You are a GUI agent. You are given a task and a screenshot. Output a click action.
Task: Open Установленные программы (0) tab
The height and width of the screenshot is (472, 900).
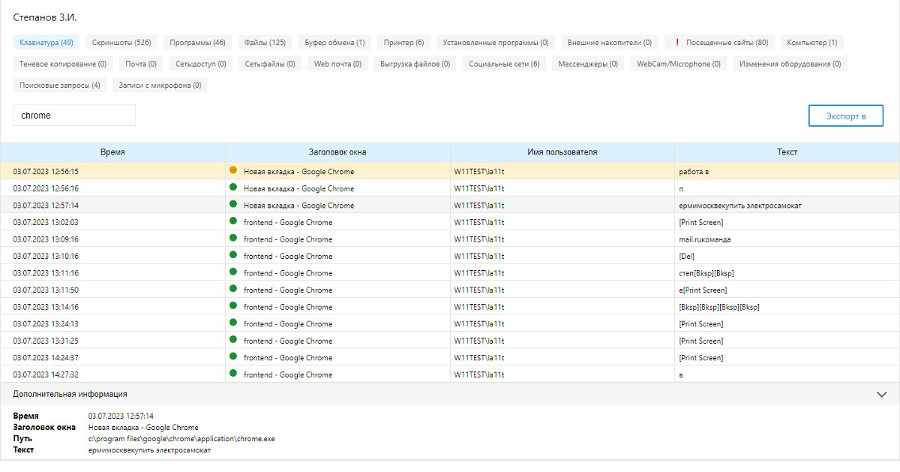coord(495,42)
